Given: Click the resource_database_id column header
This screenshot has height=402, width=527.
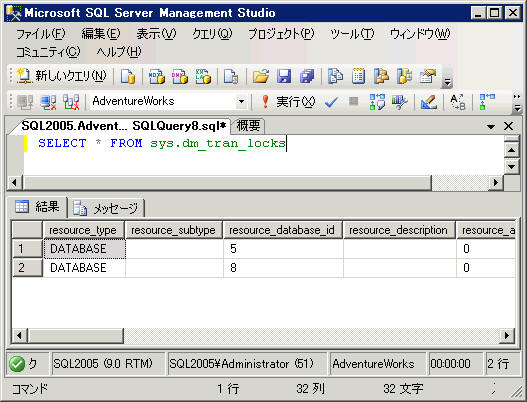Looking at the screenshot, I should pyautogui.click(x=282, y=230).
